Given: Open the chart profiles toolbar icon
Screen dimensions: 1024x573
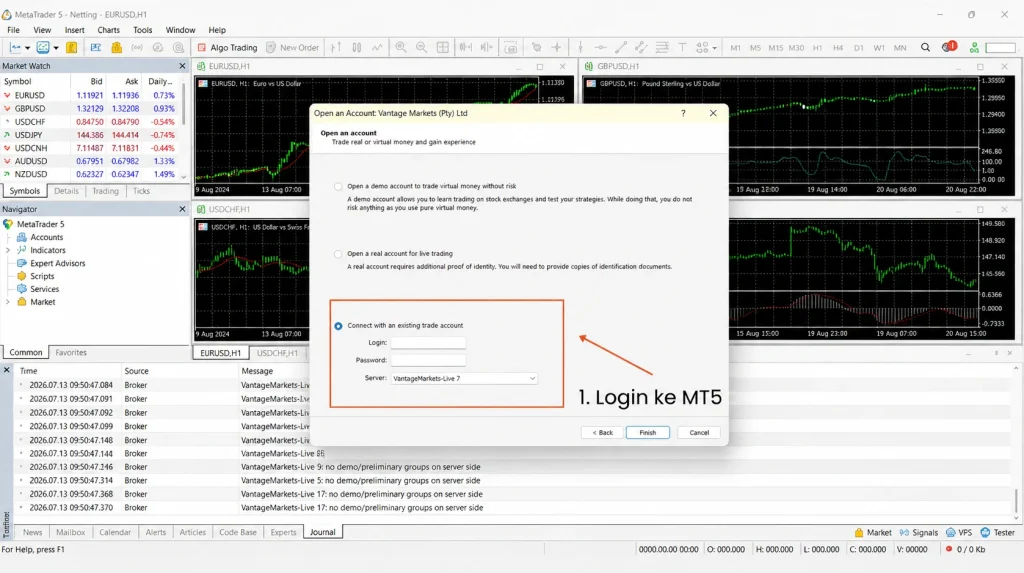Looking at the screenshot, I should tap(42, 48).
